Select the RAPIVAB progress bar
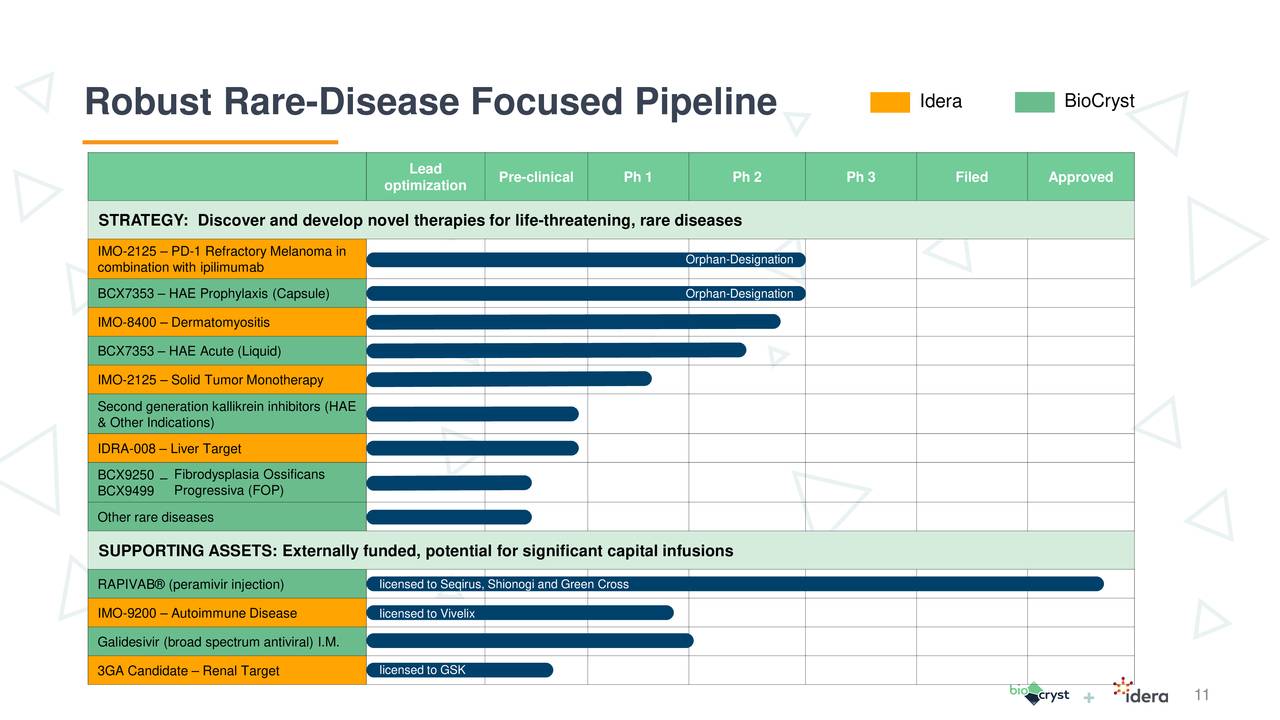Screen dimensions: 1280x720 [735, 584]
